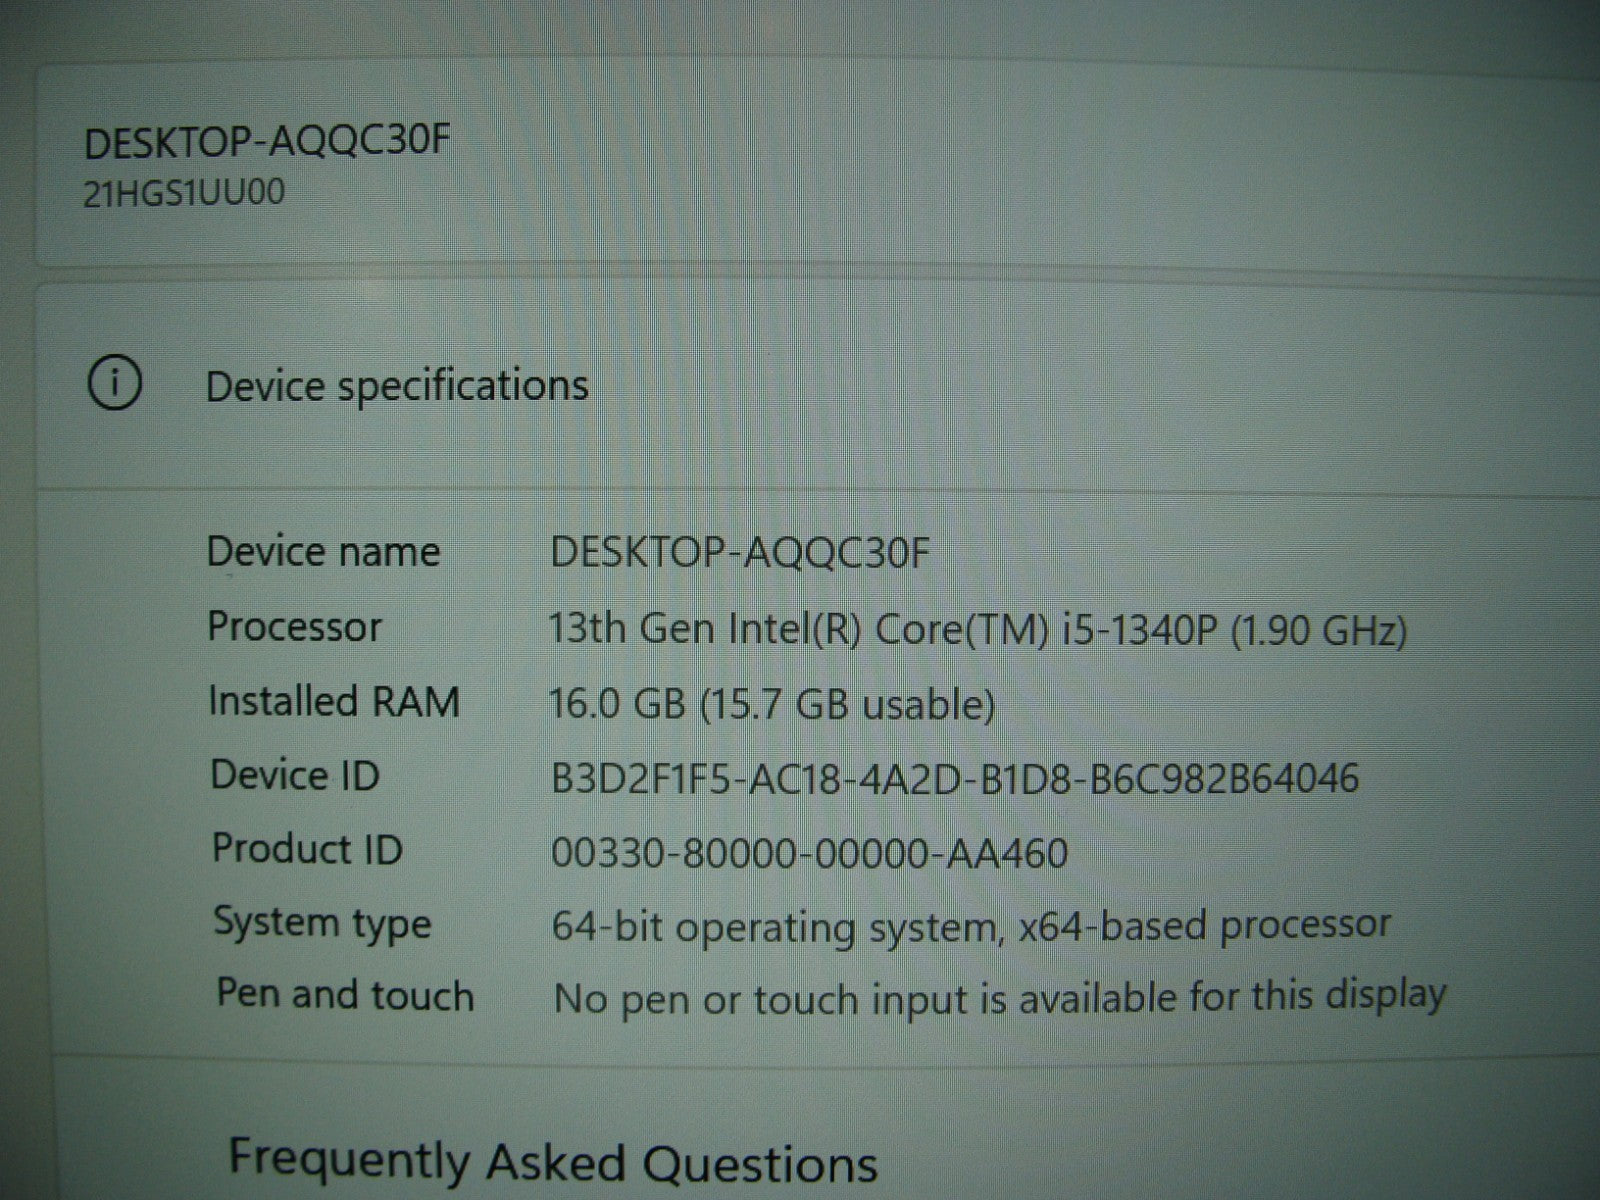Collapse the Device specifications section header
Screen dimensions: 1600x1200
(396, 386)
